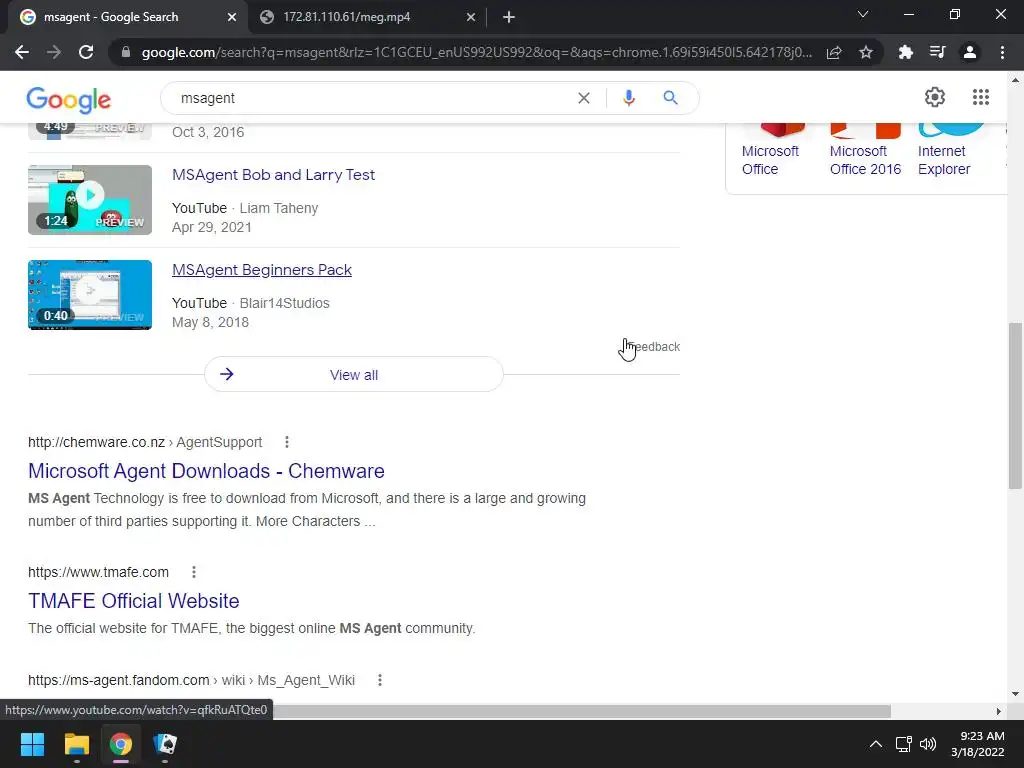Show hidden system tray icons

point(876,744)
